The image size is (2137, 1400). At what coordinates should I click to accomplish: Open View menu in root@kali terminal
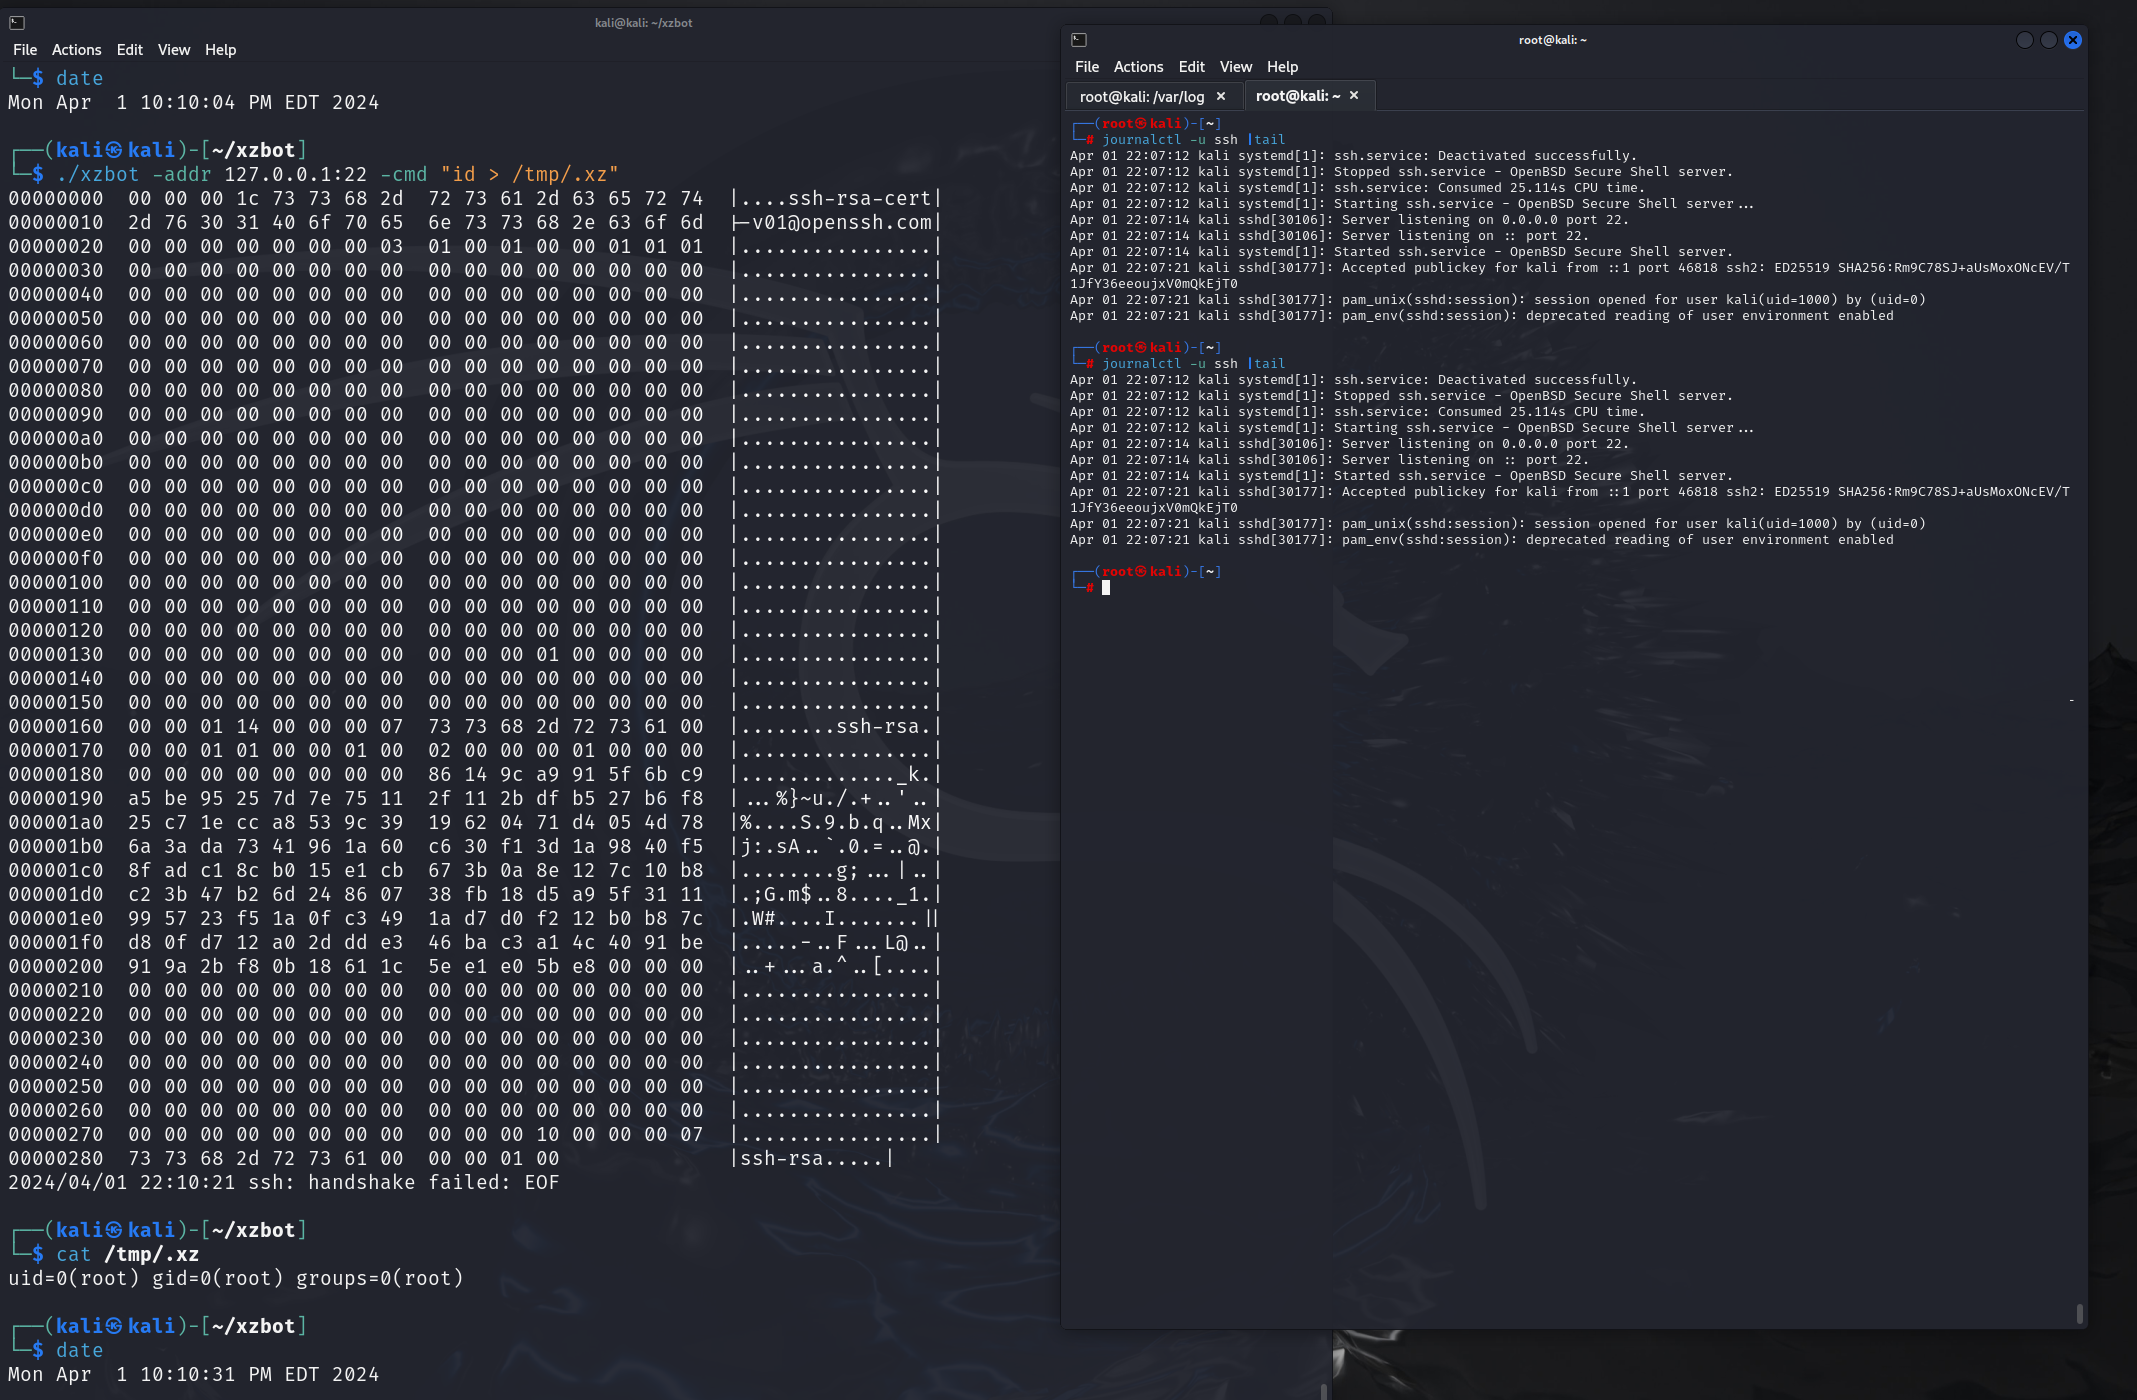1235,67
